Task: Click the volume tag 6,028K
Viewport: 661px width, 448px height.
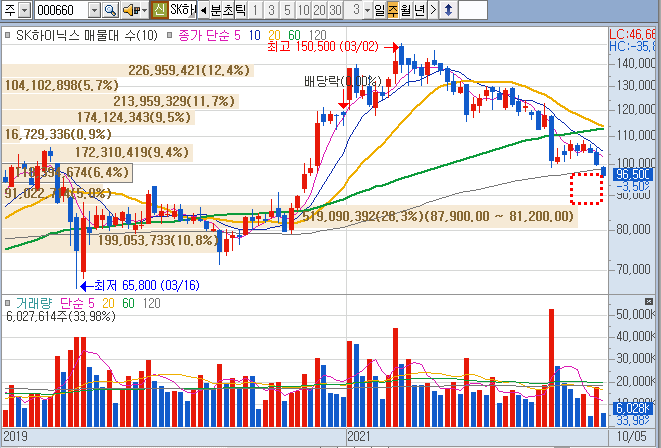Action: [634, 408]
